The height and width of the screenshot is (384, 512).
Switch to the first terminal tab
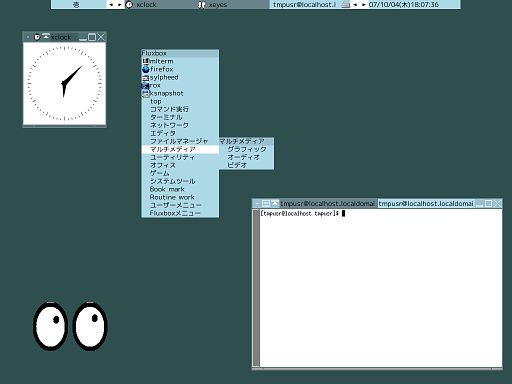pos(328,203)
